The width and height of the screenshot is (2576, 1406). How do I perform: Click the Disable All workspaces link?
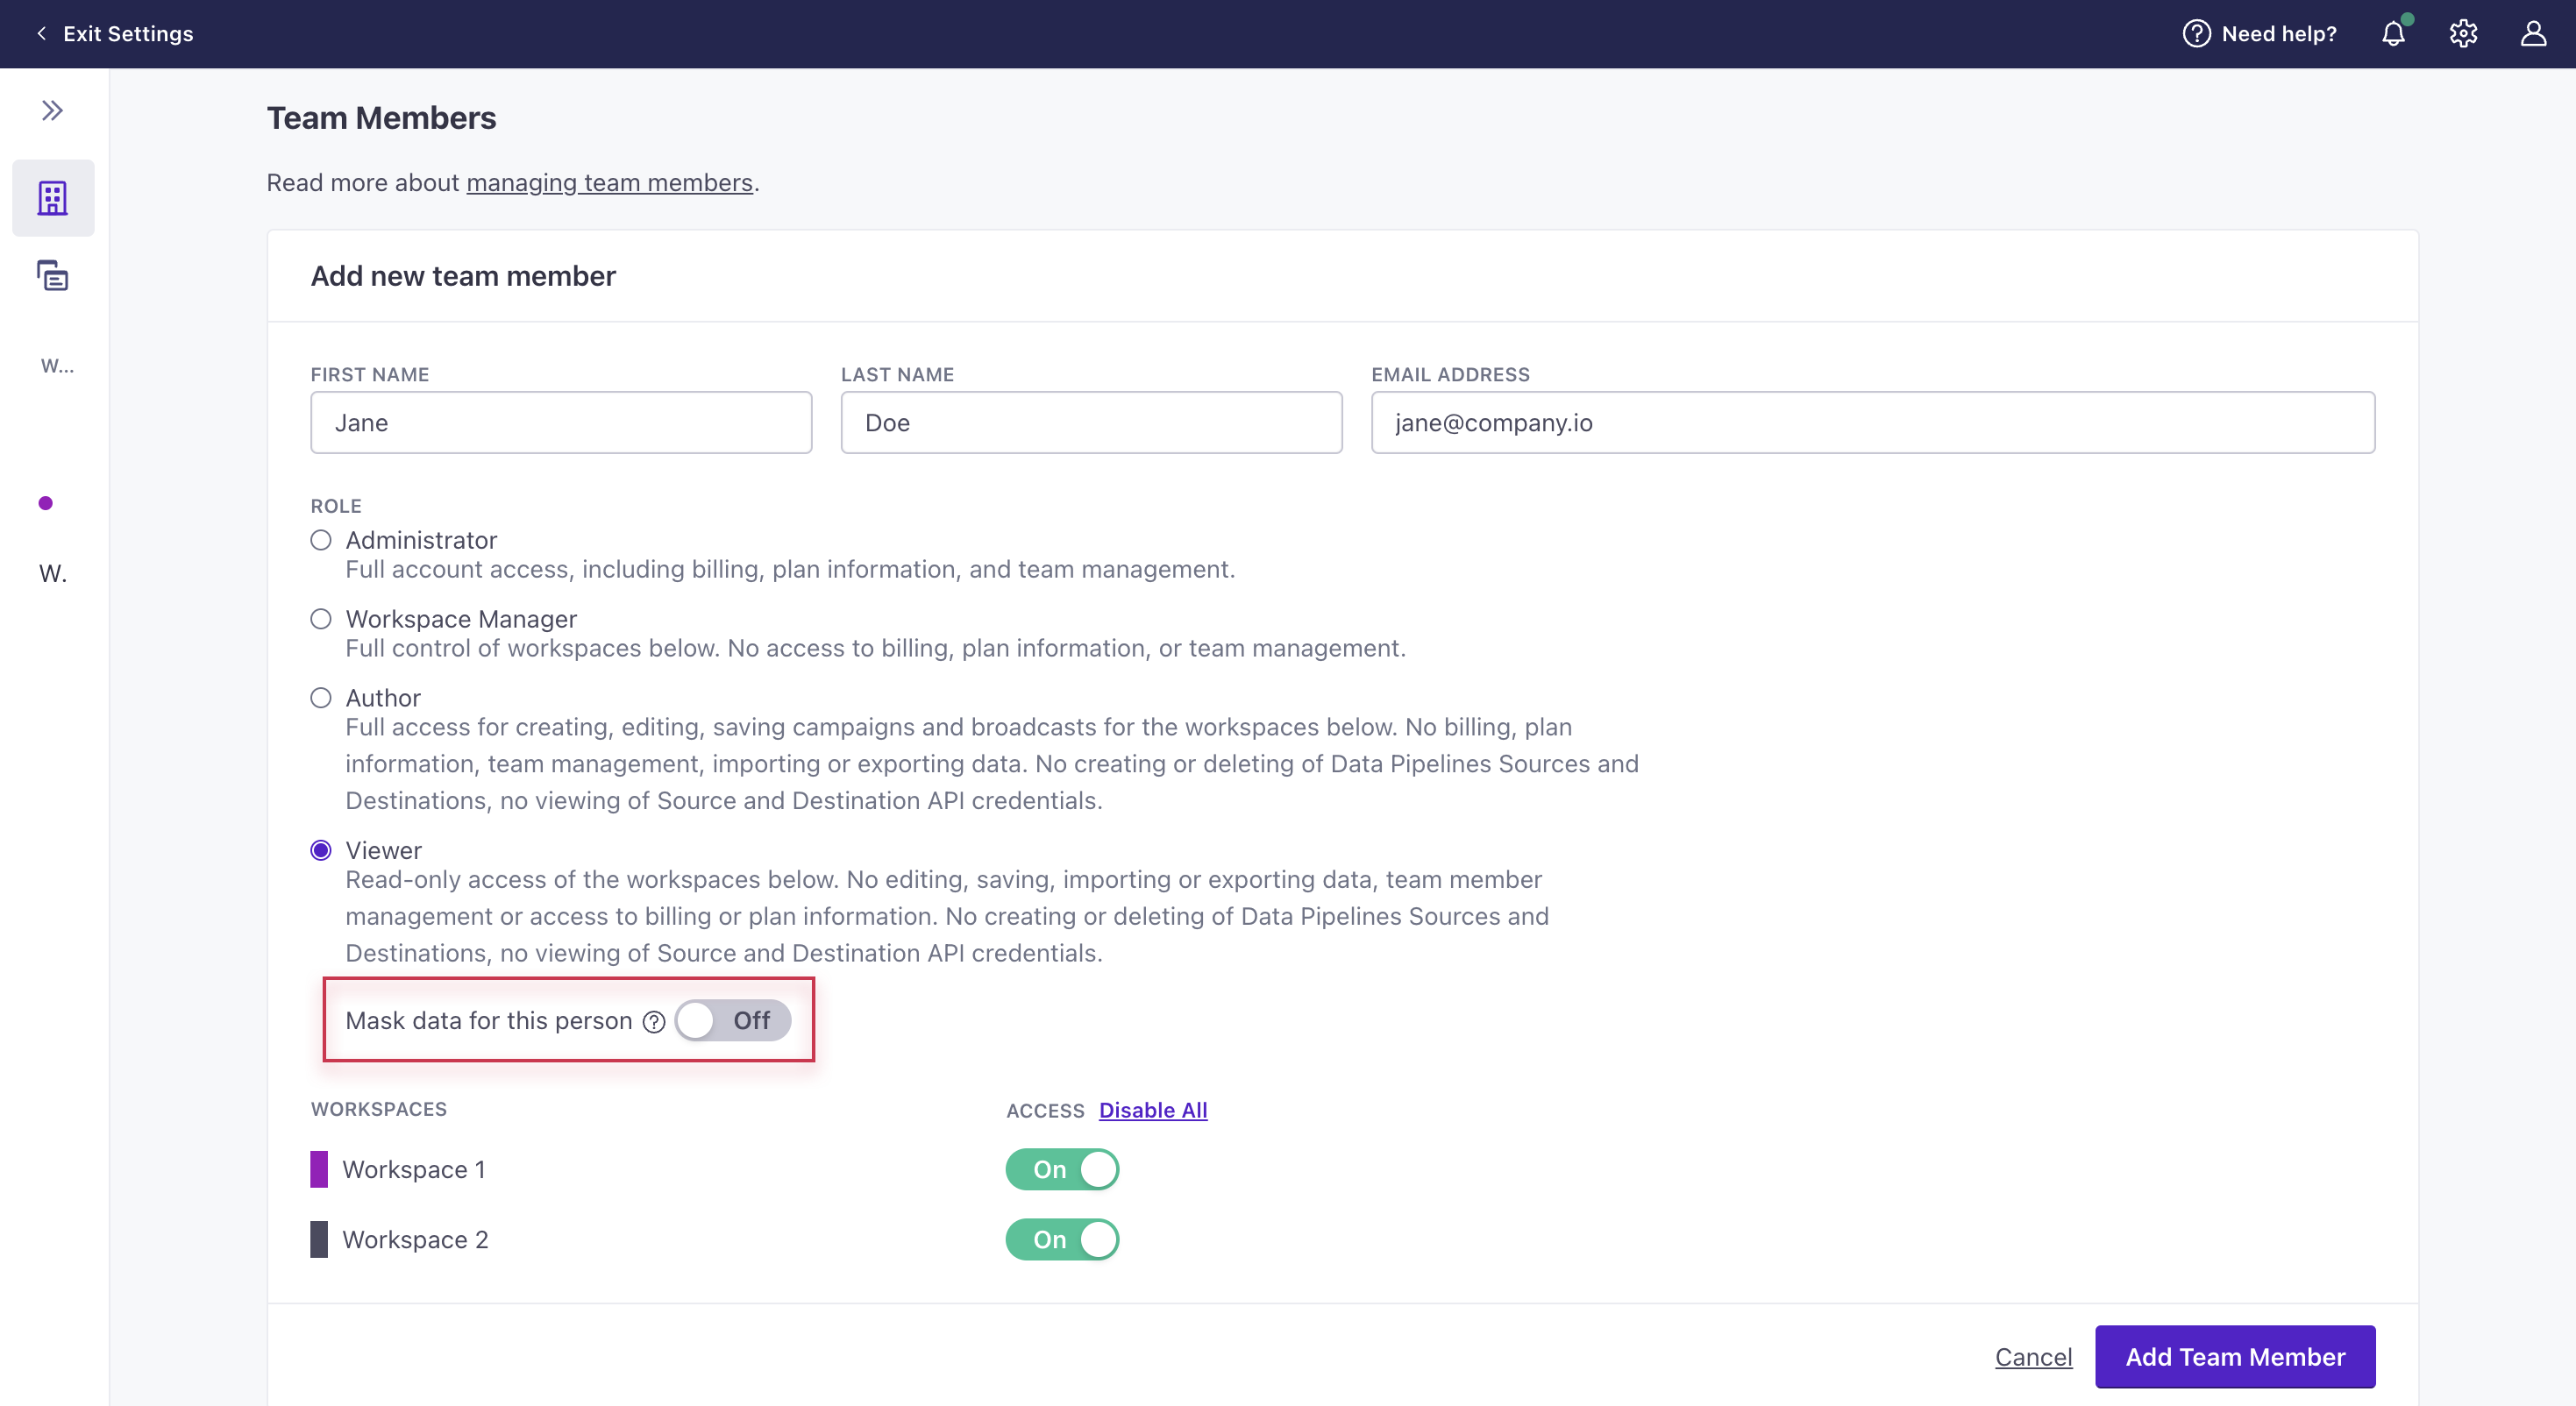1153,1110
